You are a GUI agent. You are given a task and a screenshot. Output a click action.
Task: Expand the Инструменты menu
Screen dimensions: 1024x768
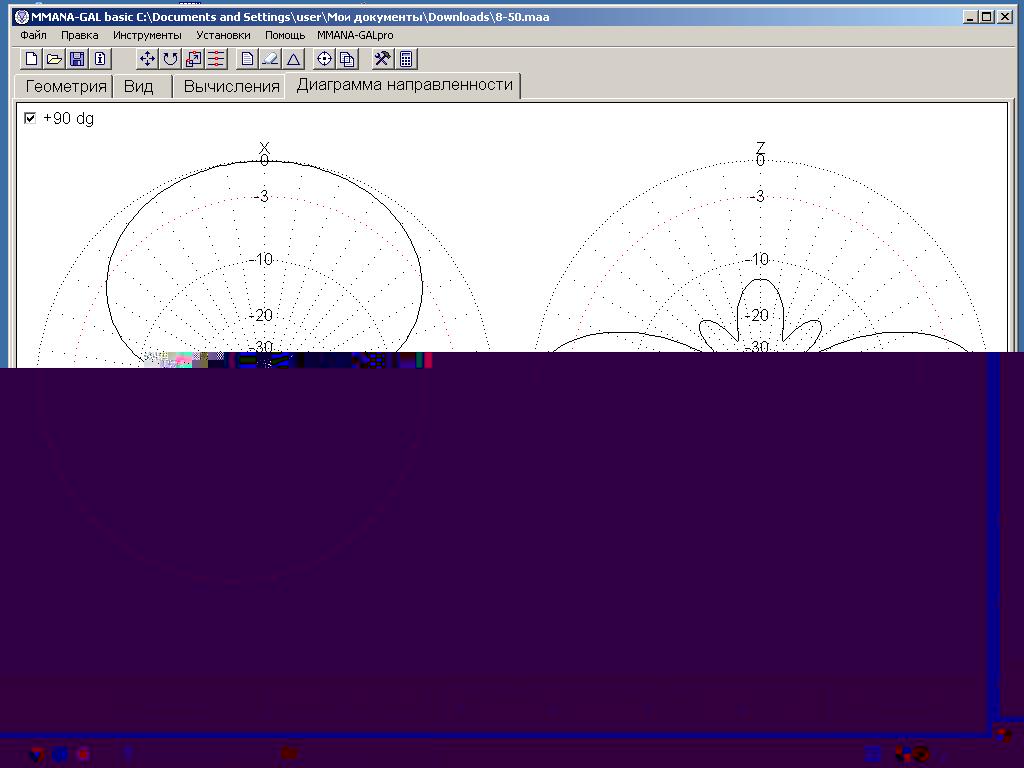pyautogui.click(x=147, y=35)
